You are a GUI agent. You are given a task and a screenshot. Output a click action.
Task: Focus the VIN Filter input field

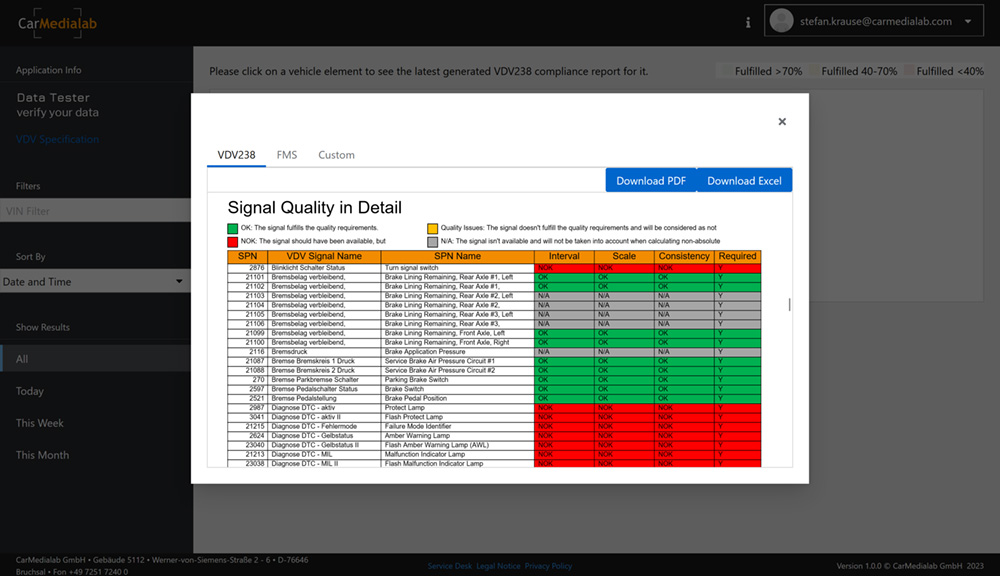pyautogui.click(x=95, y=210)
